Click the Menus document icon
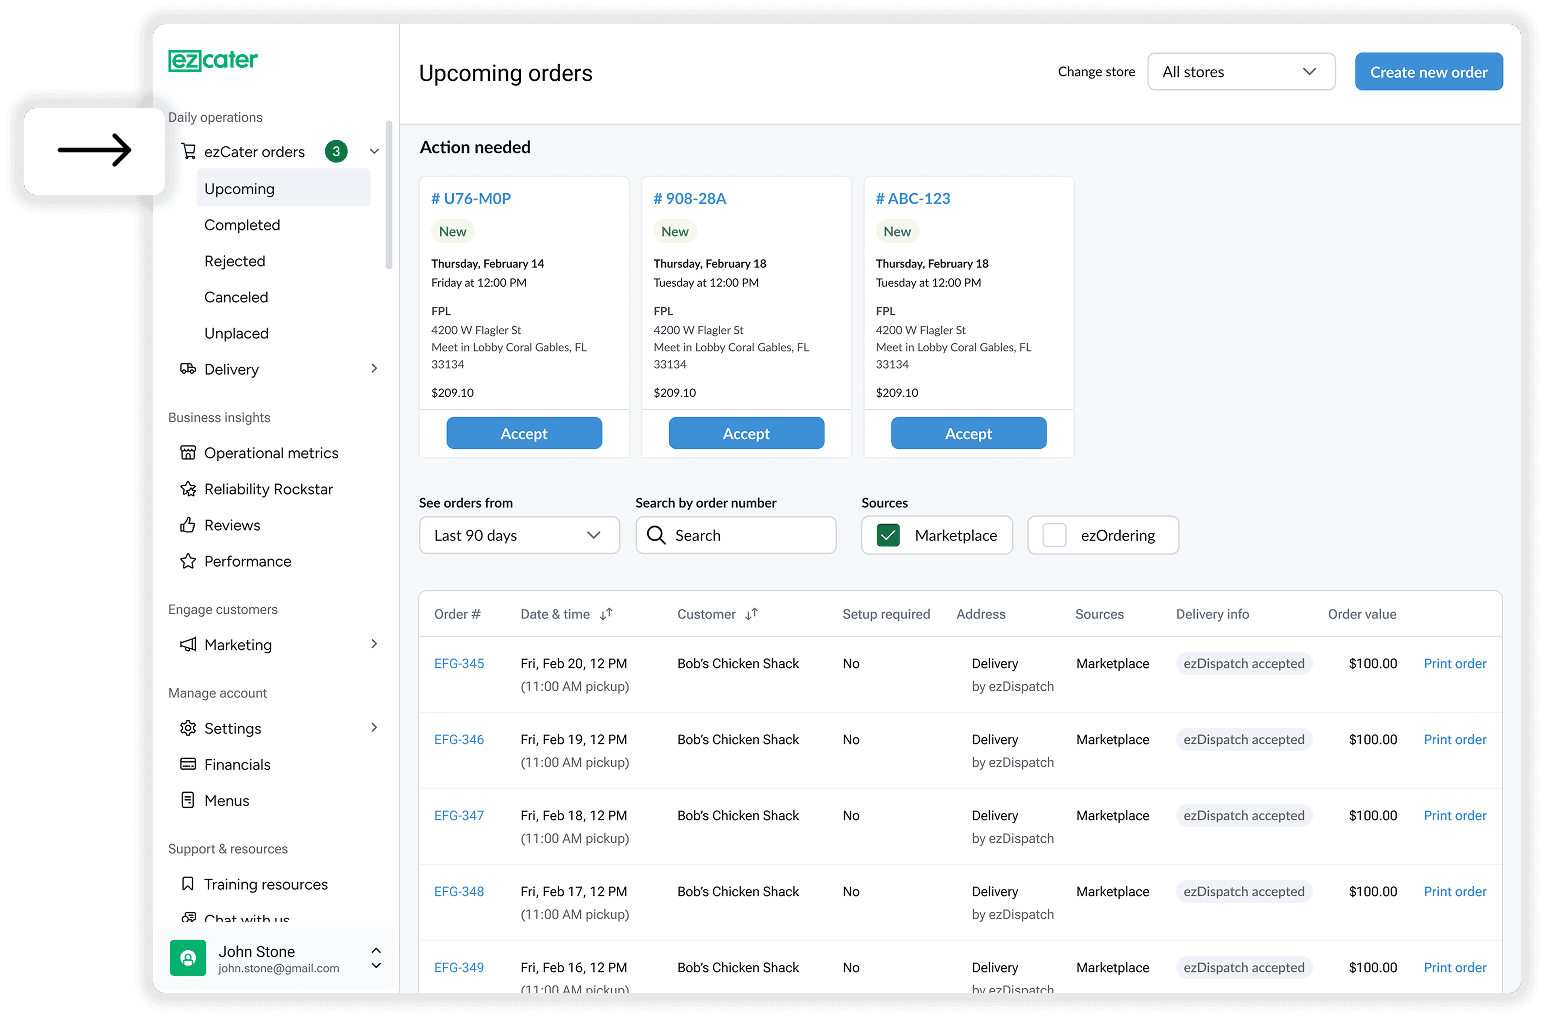Image resolution: width=1545 pixels, height=1017 pixels. 188,800
